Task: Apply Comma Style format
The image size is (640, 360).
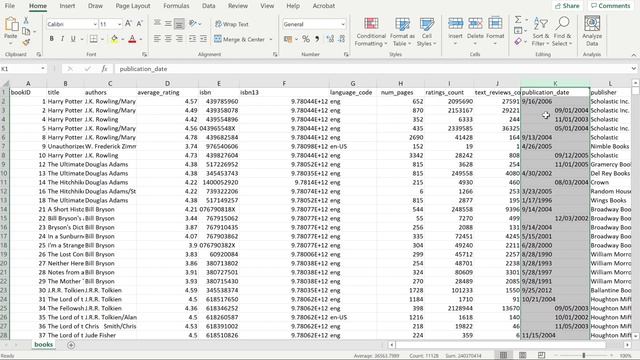Action: pyautogui.click(x=317, y=39)
